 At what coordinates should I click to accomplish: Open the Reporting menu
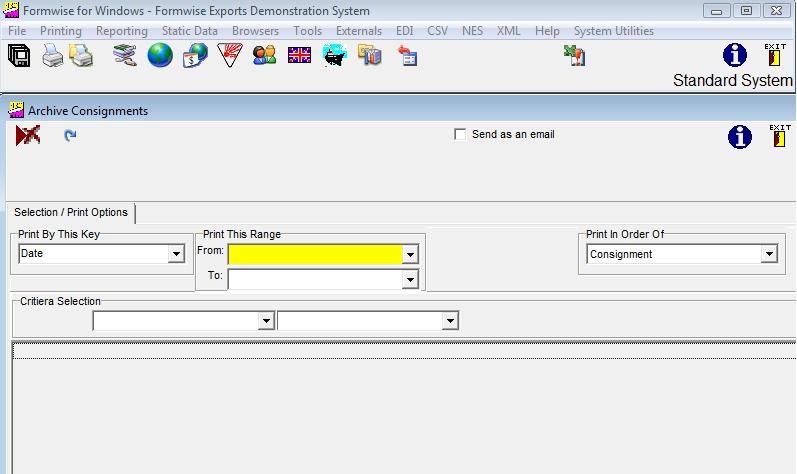point(121,31)
